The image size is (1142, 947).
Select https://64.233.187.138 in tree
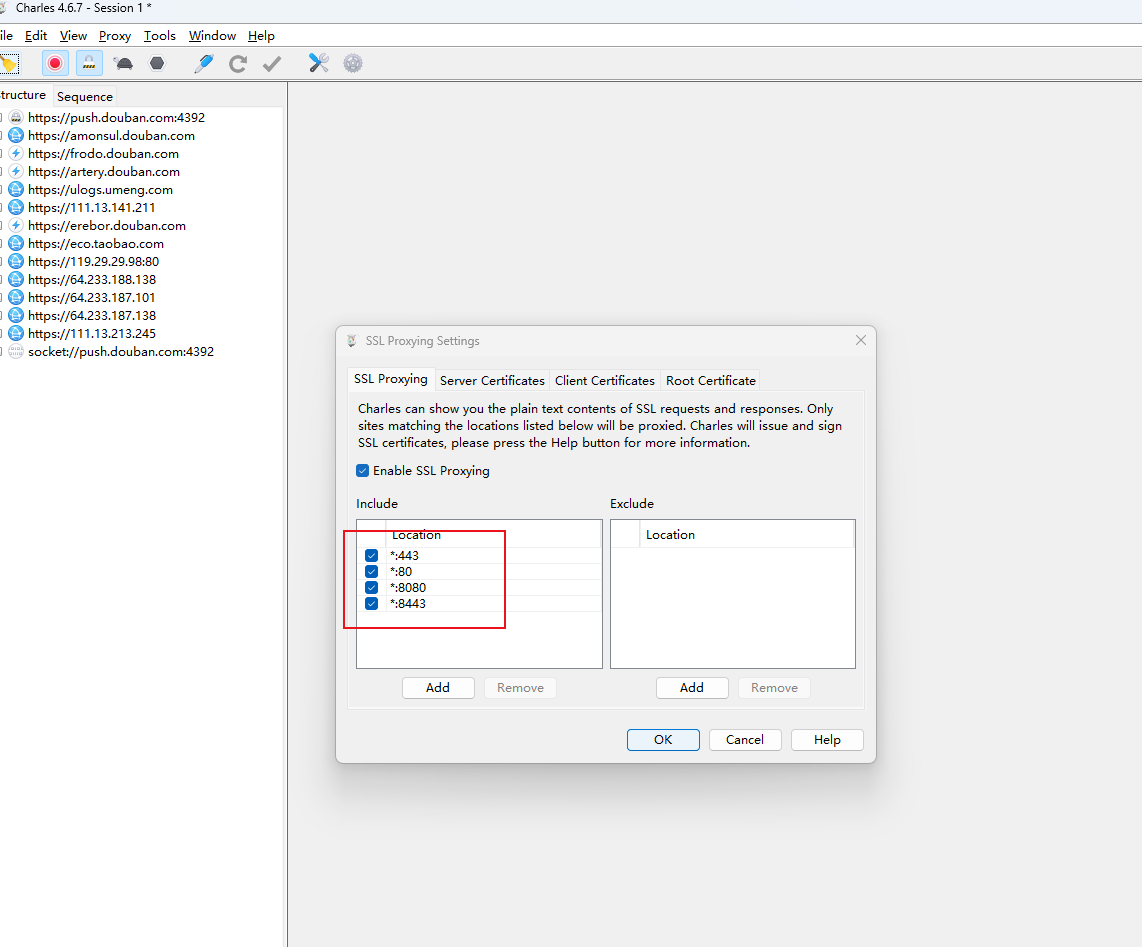tap(92, 315)
